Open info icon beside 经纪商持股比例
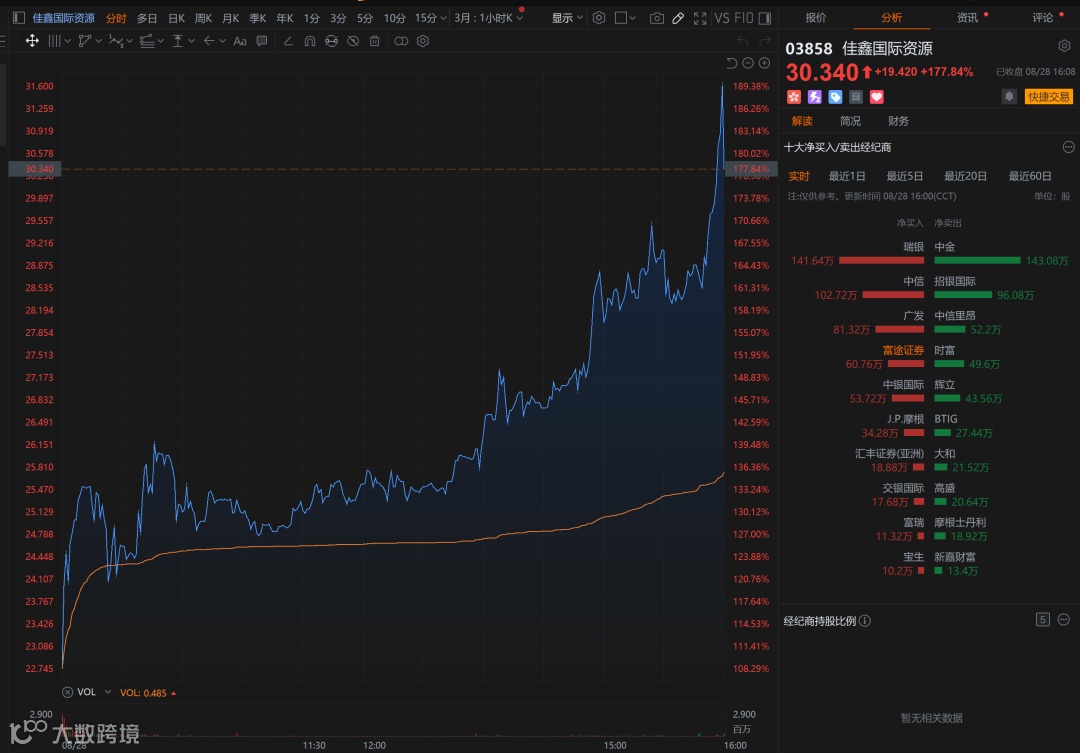The image size is (1080, 753). (865, 621)
